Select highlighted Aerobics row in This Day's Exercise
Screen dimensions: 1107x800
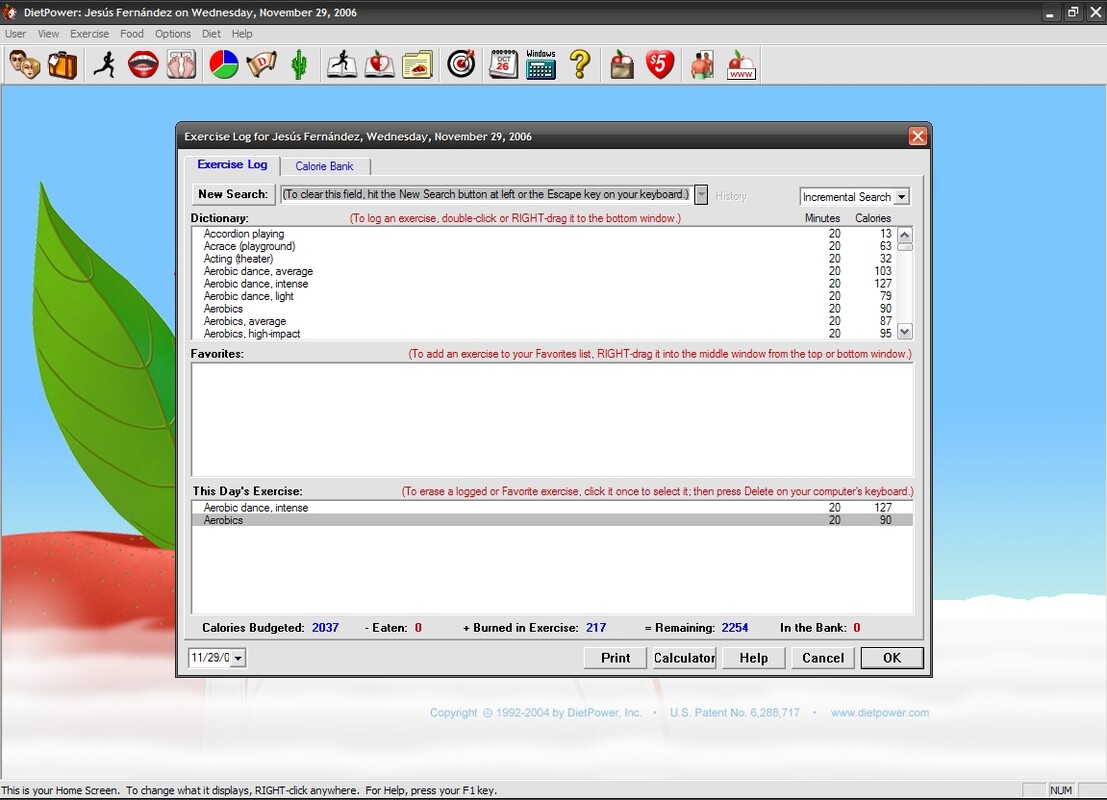[552, 520]
